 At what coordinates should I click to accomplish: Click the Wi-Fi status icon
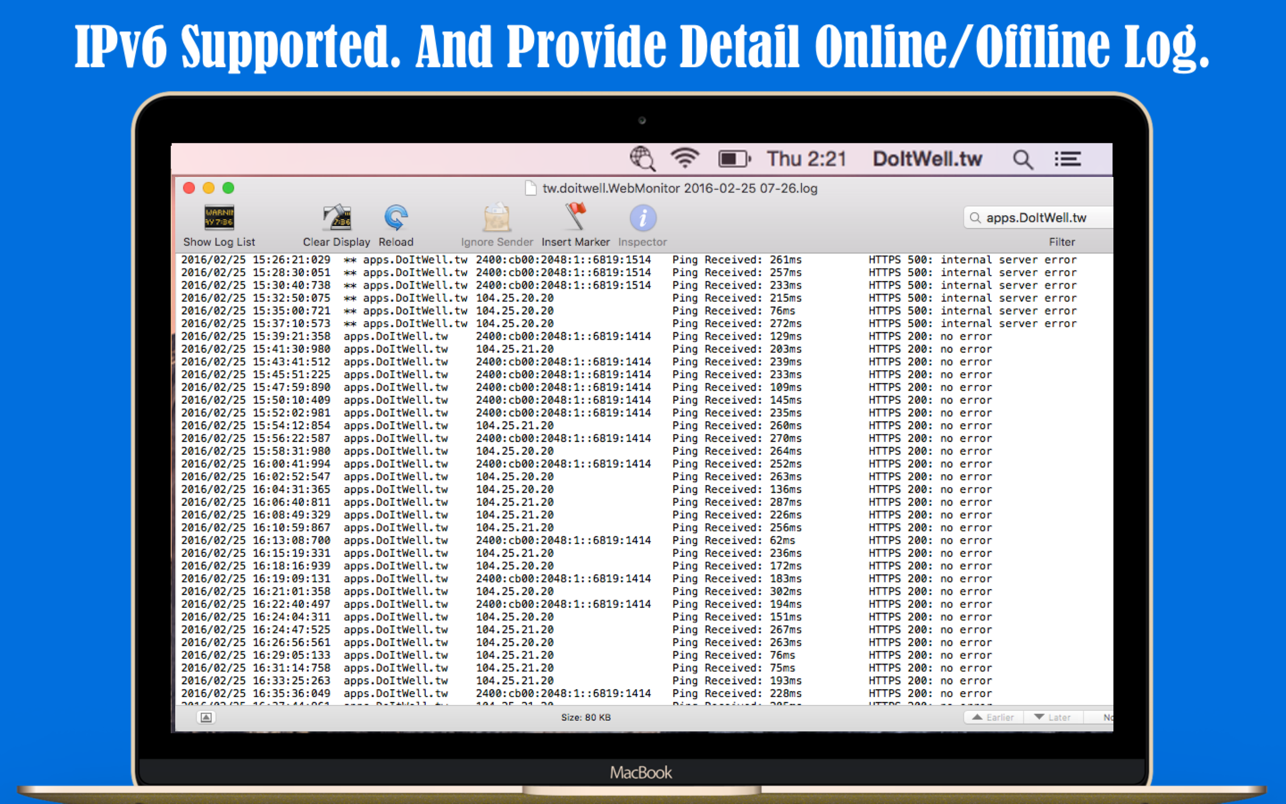tap(685, 159)
